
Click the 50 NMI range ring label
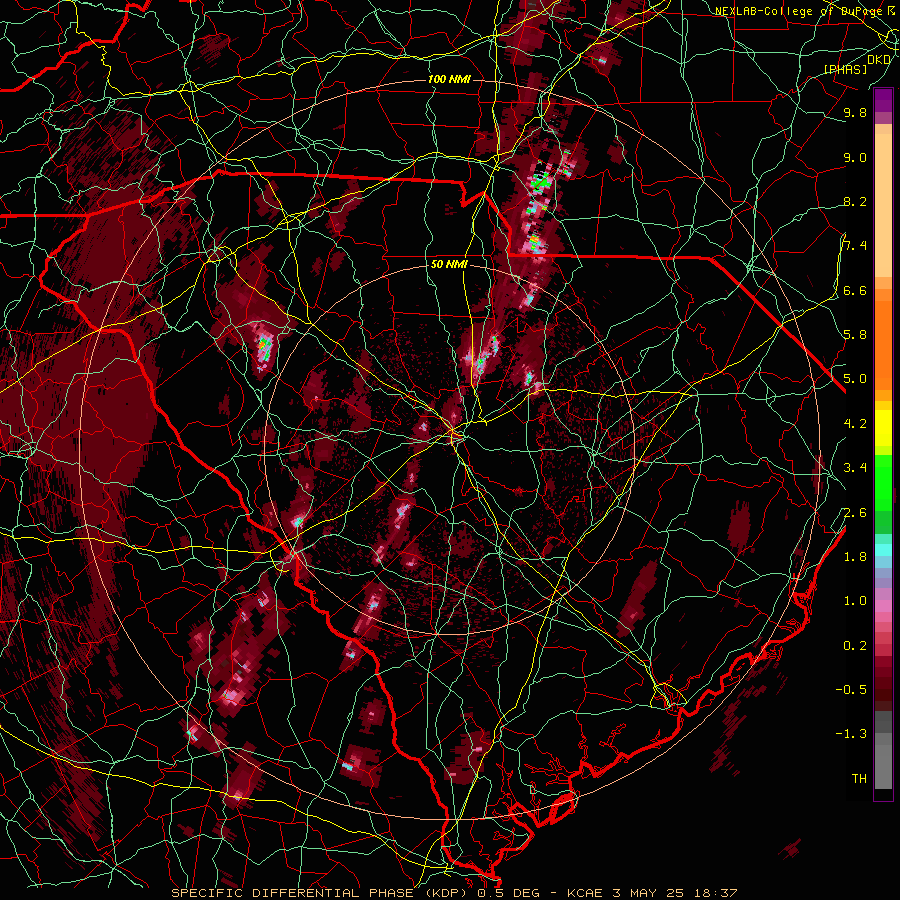click(449, 265)
